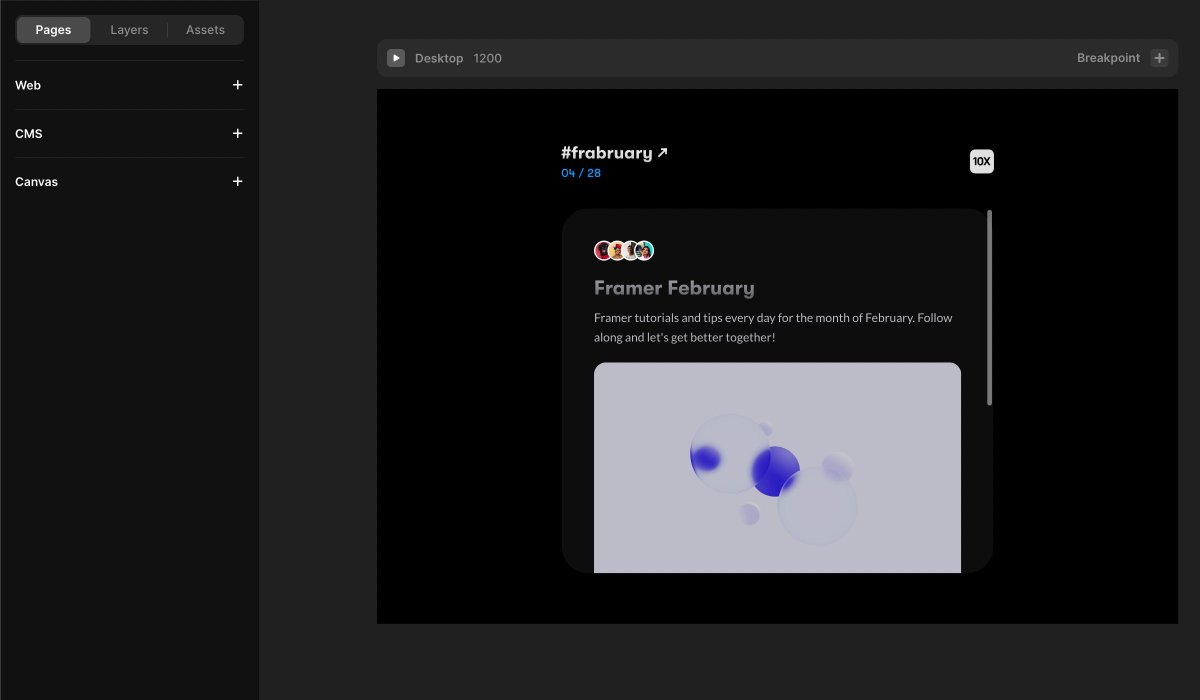Click the Breakpoint label
1200x700 pixels.
coord(1108,58)
